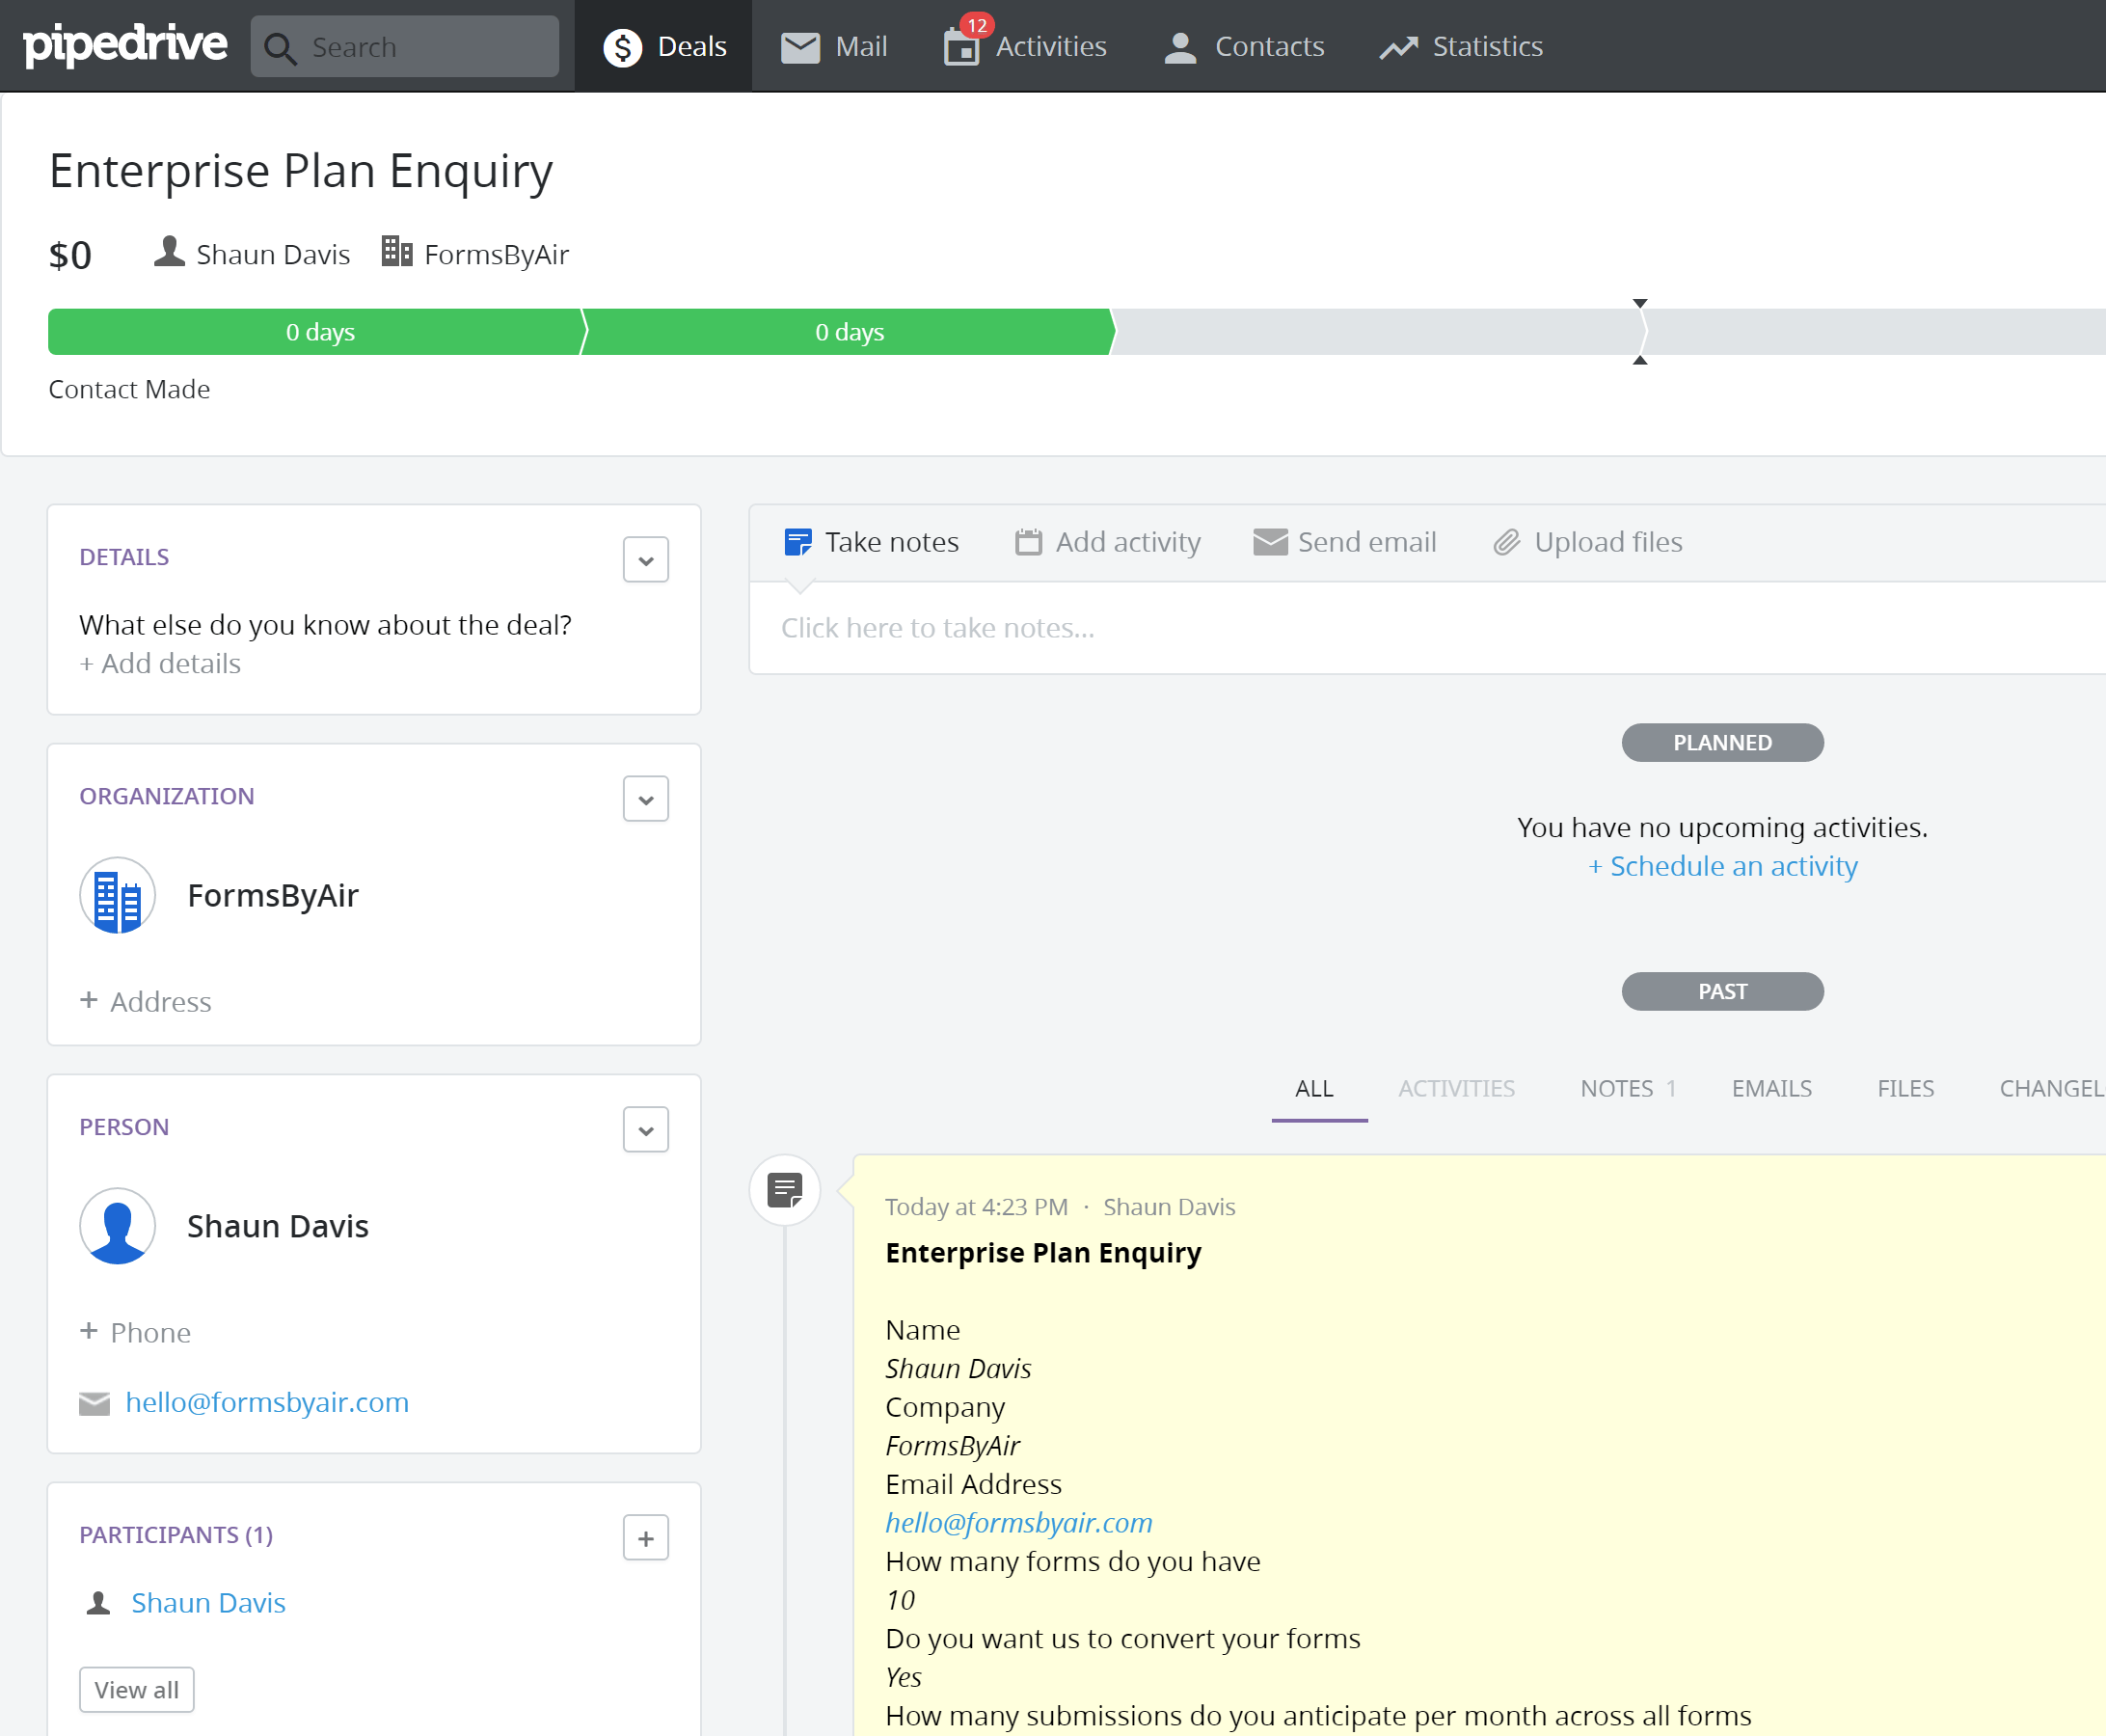2106x1736 pixels.
Task: Click the Contacts person icon
Action: [x=1181, y=47]
